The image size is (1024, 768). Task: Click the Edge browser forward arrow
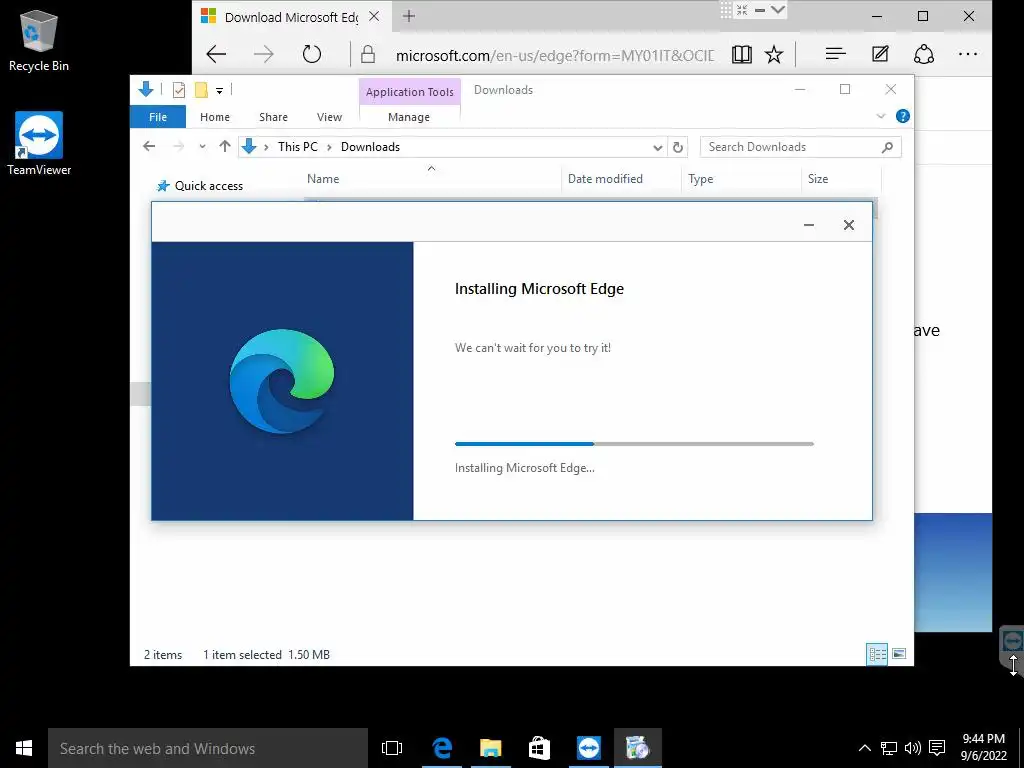point(264,54)
